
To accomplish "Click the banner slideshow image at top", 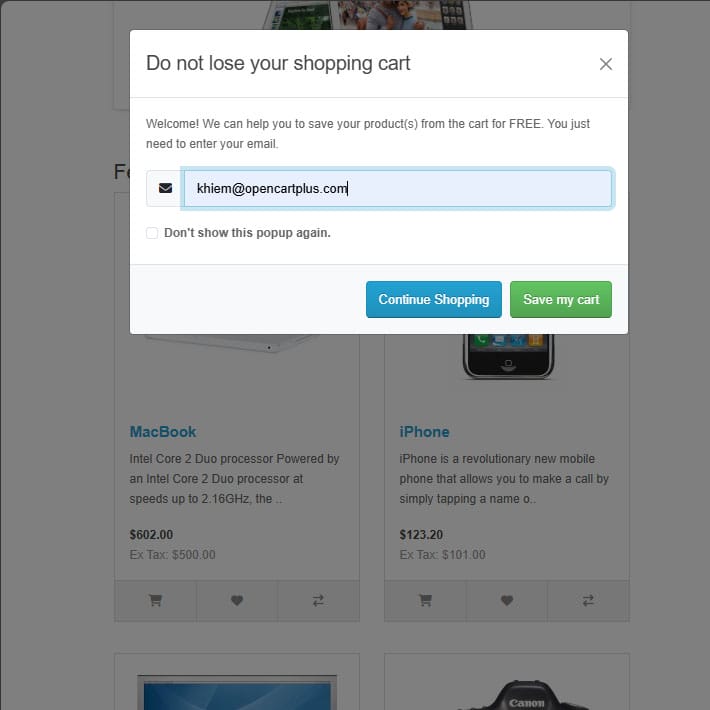I will tap(368, 14).
